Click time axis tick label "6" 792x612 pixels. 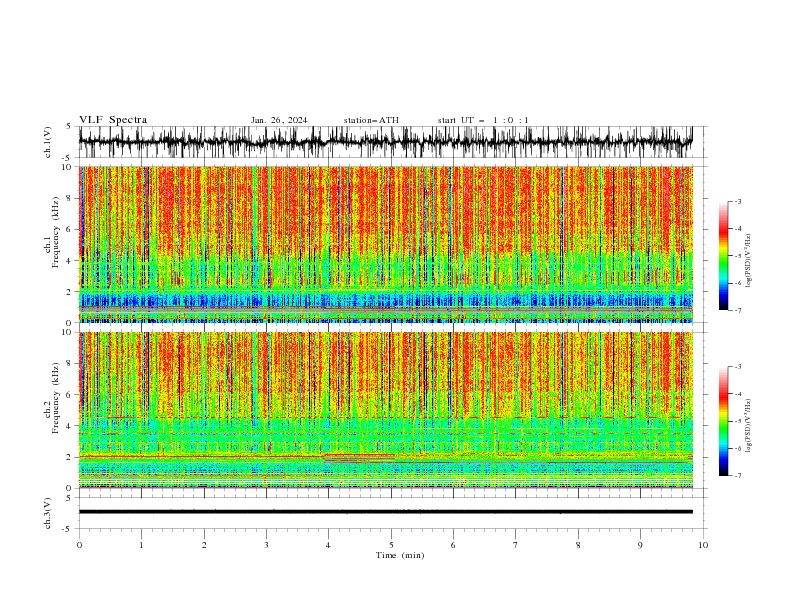coord(453,545)
